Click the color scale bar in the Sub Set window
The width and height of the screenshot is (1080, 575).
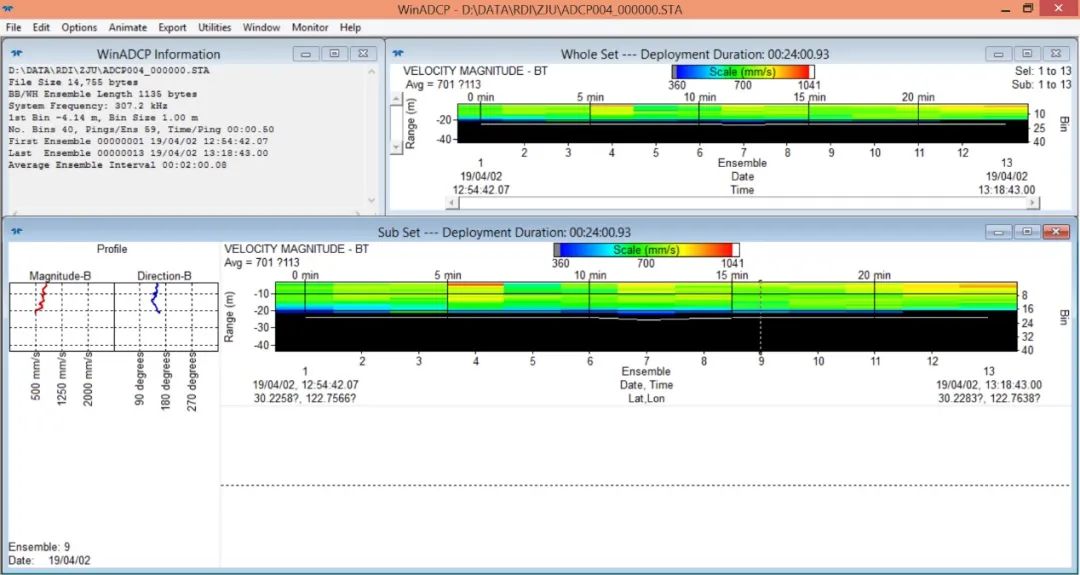pyautogui.click(x=646, y=249)
